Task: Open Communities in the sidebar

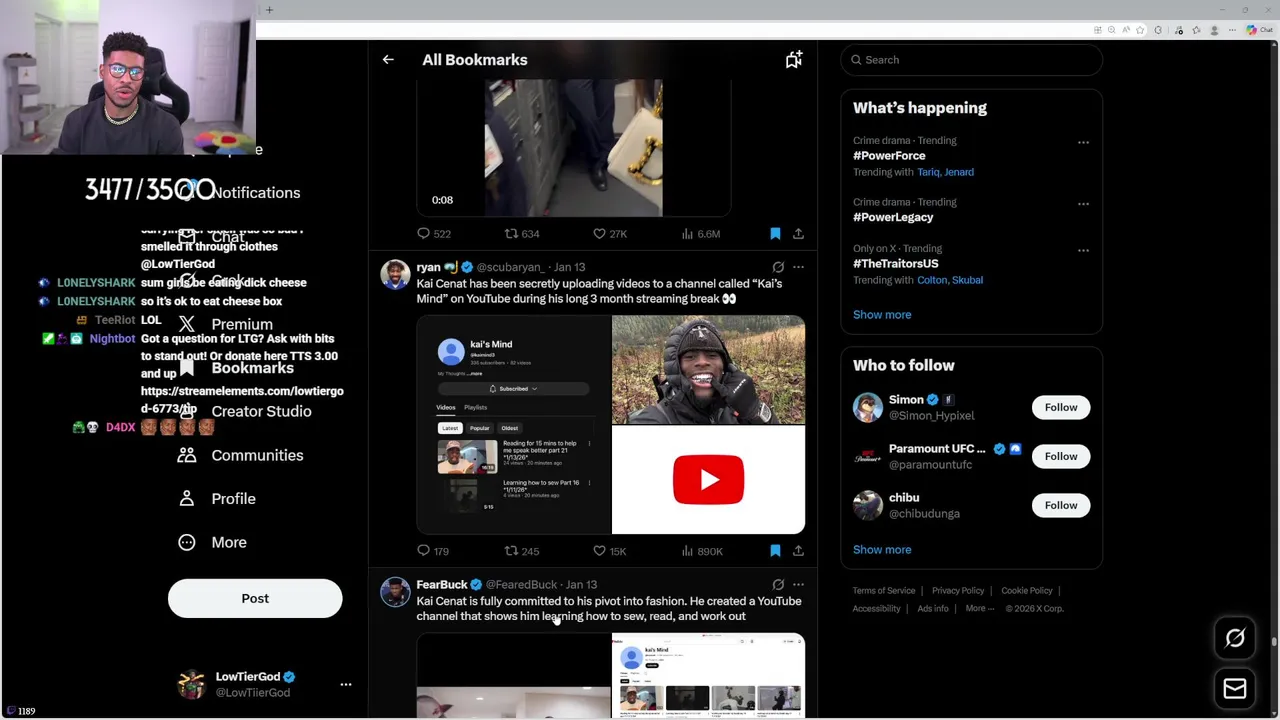Action: tap(240, 455)
